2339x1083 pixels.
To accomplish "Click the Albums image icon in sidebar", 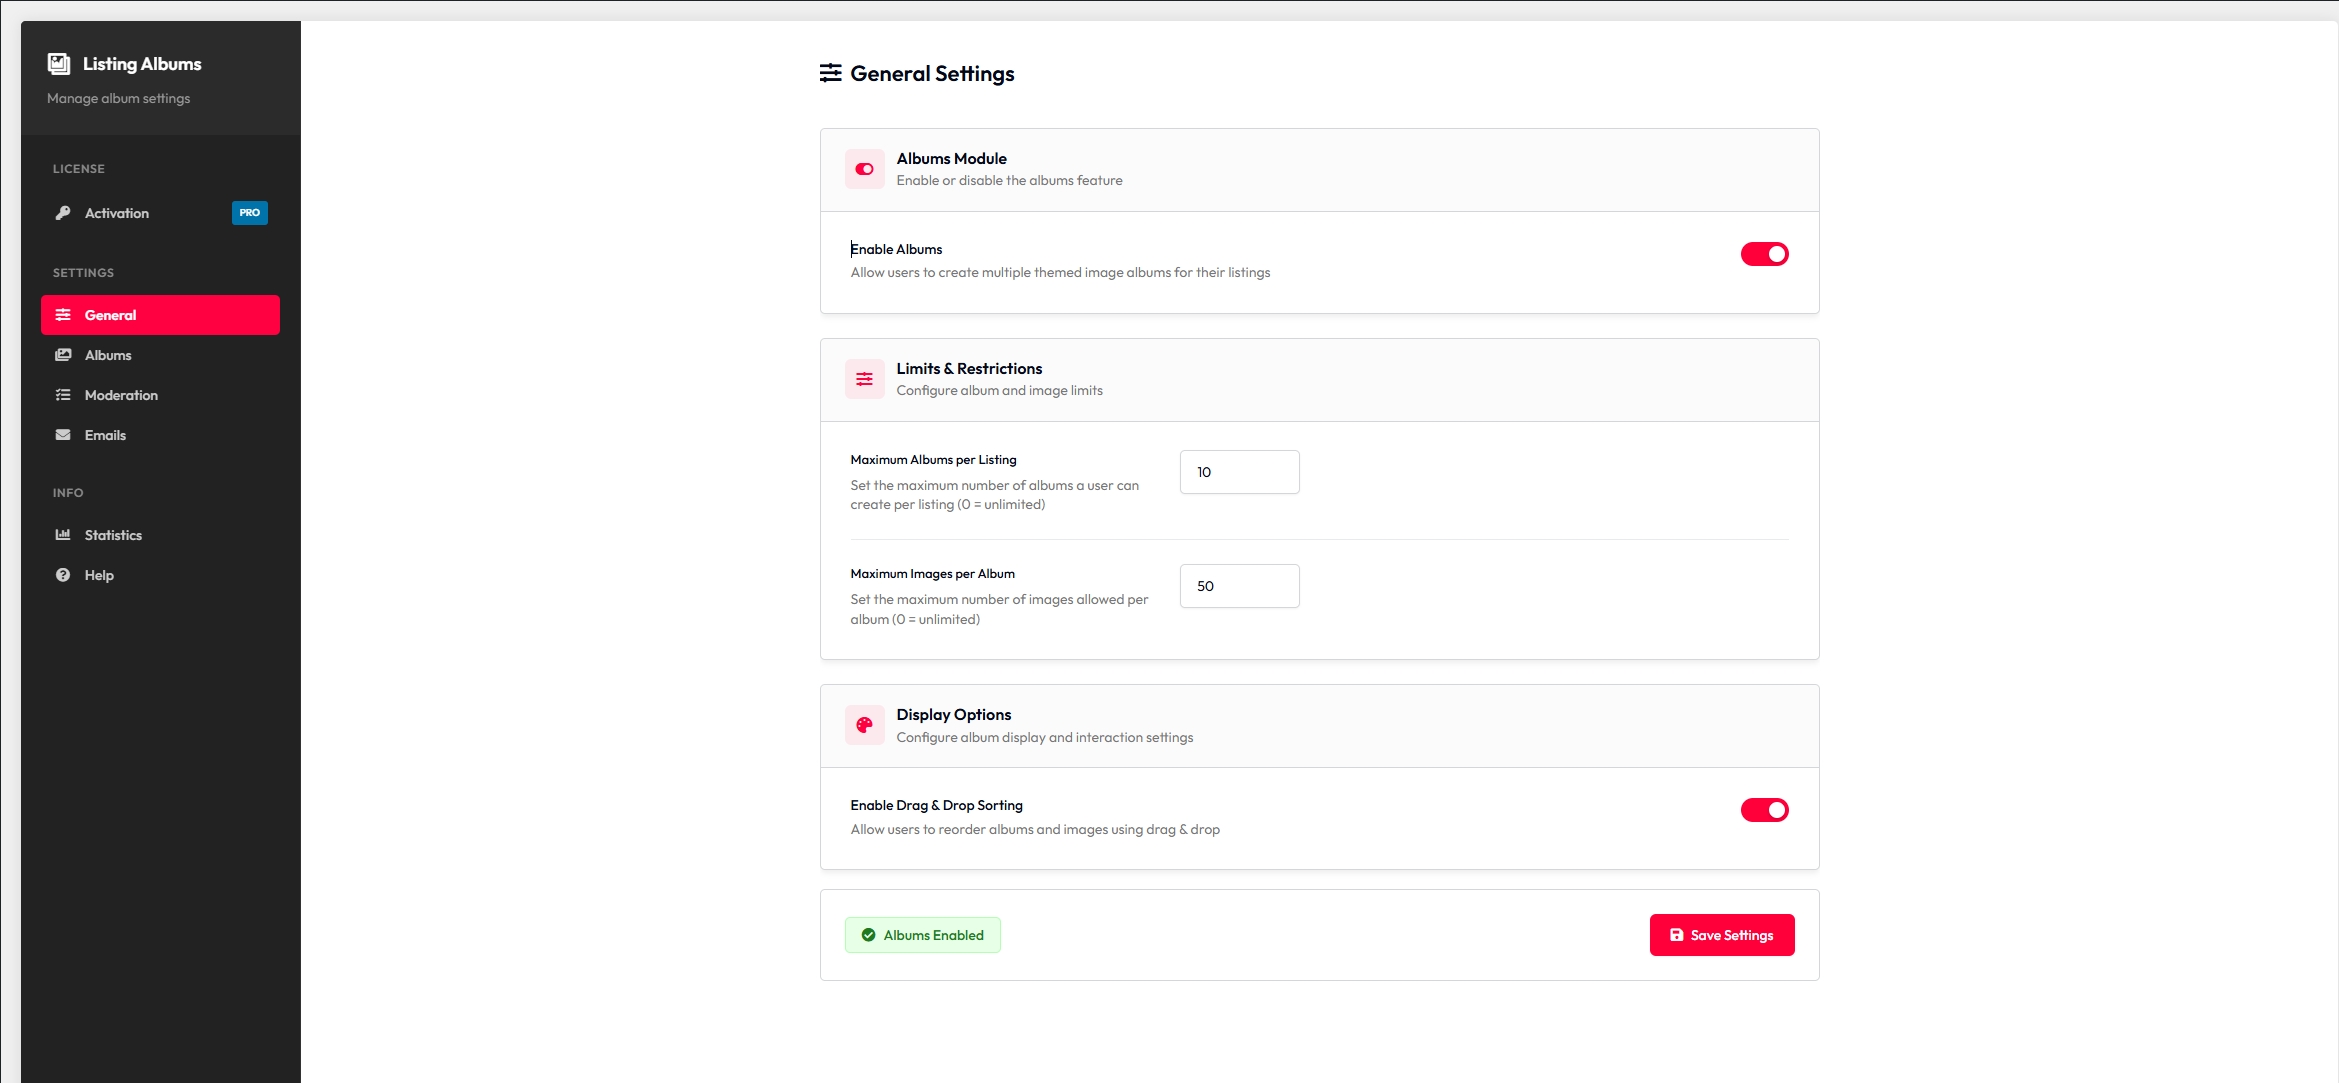I will point(63,354).
